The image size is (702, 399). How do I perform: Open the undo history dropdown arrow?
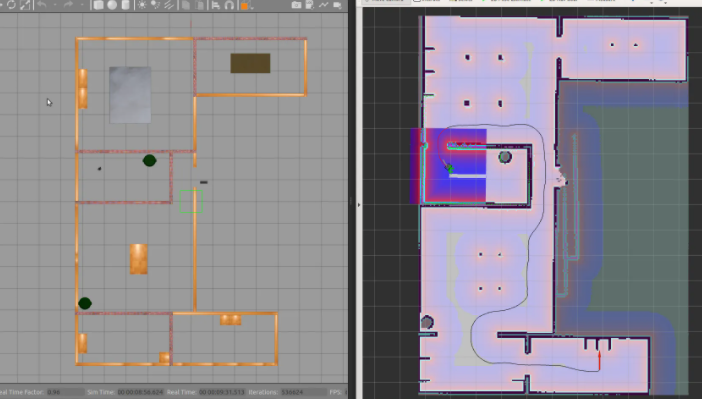[55, 5]
